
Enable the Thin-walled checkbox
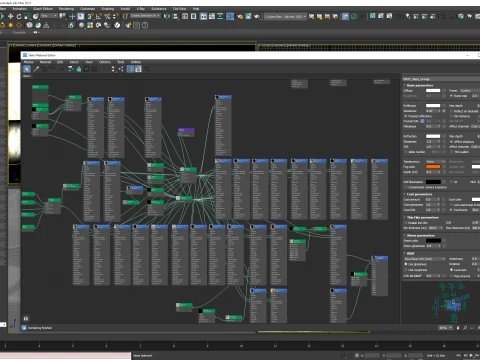[x=452, y=152]
